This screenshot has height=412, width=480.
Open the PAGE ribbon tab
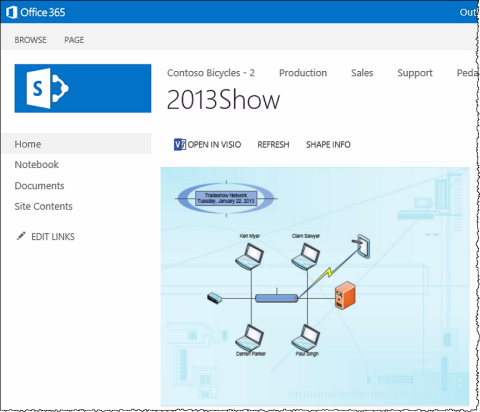[x=74, y=40]
